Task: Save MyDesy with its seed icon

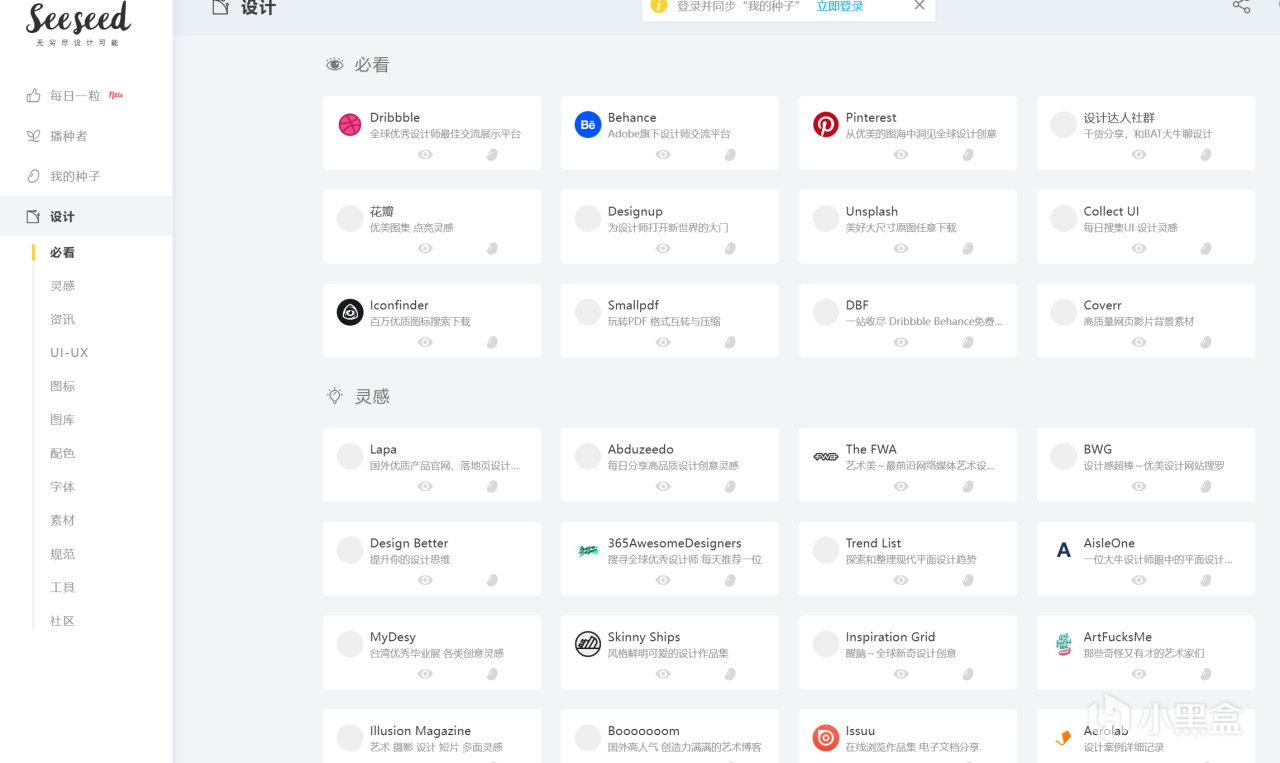Action: pyautogui.click(x=492, y=674)
